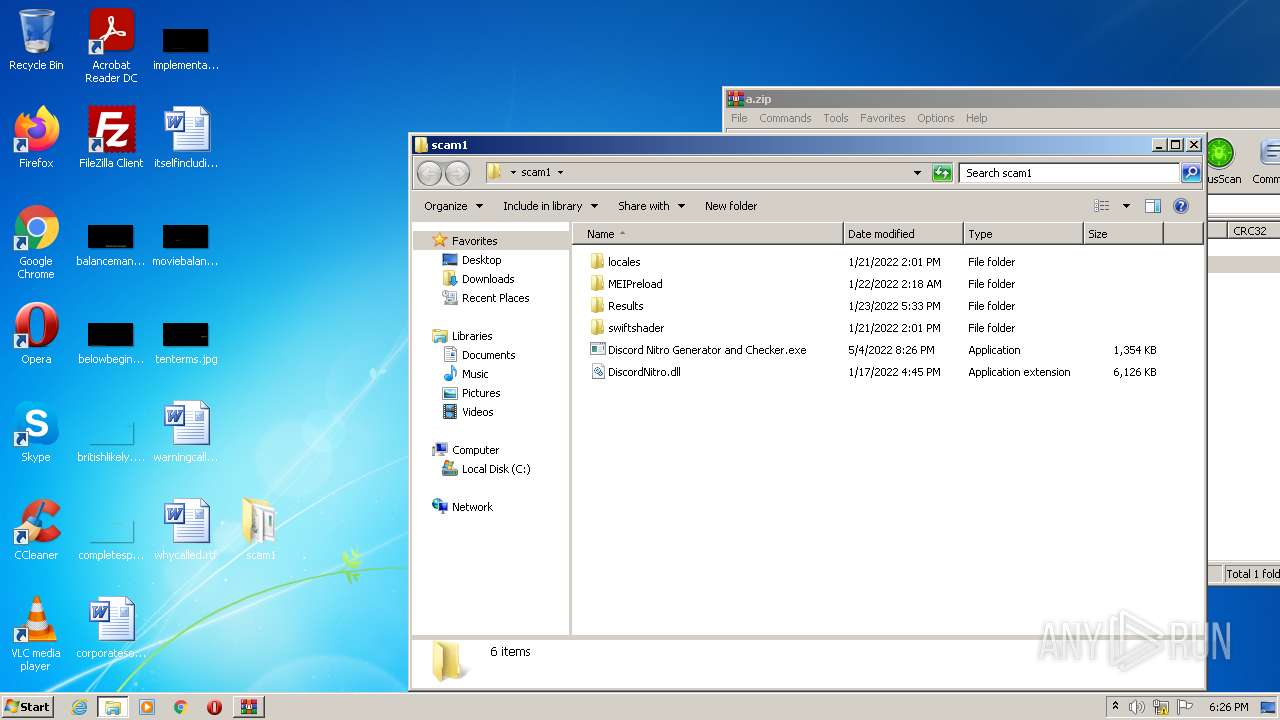The image size is (1280, 720).
Task: Go forward in Explorer navigation
Action: [457, 173]
